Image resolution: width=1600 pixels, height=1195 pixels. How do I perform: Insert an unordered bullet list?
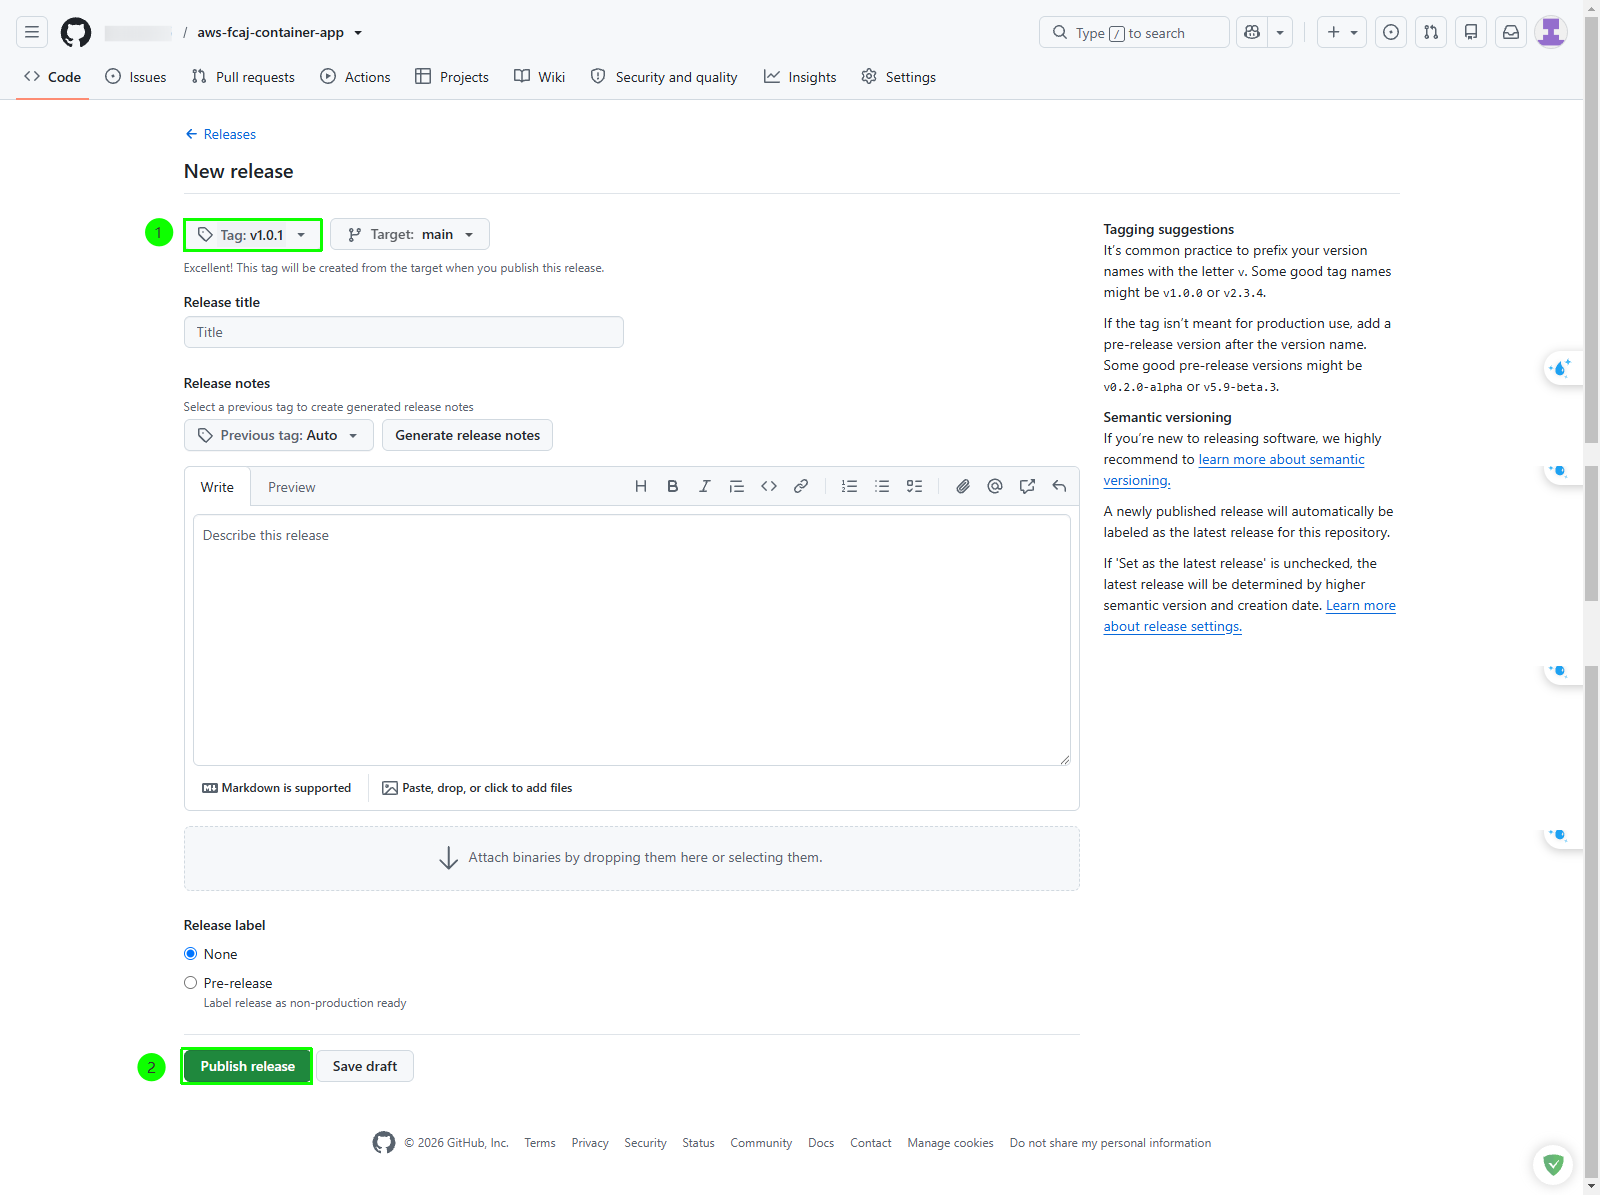pos(882,486)
